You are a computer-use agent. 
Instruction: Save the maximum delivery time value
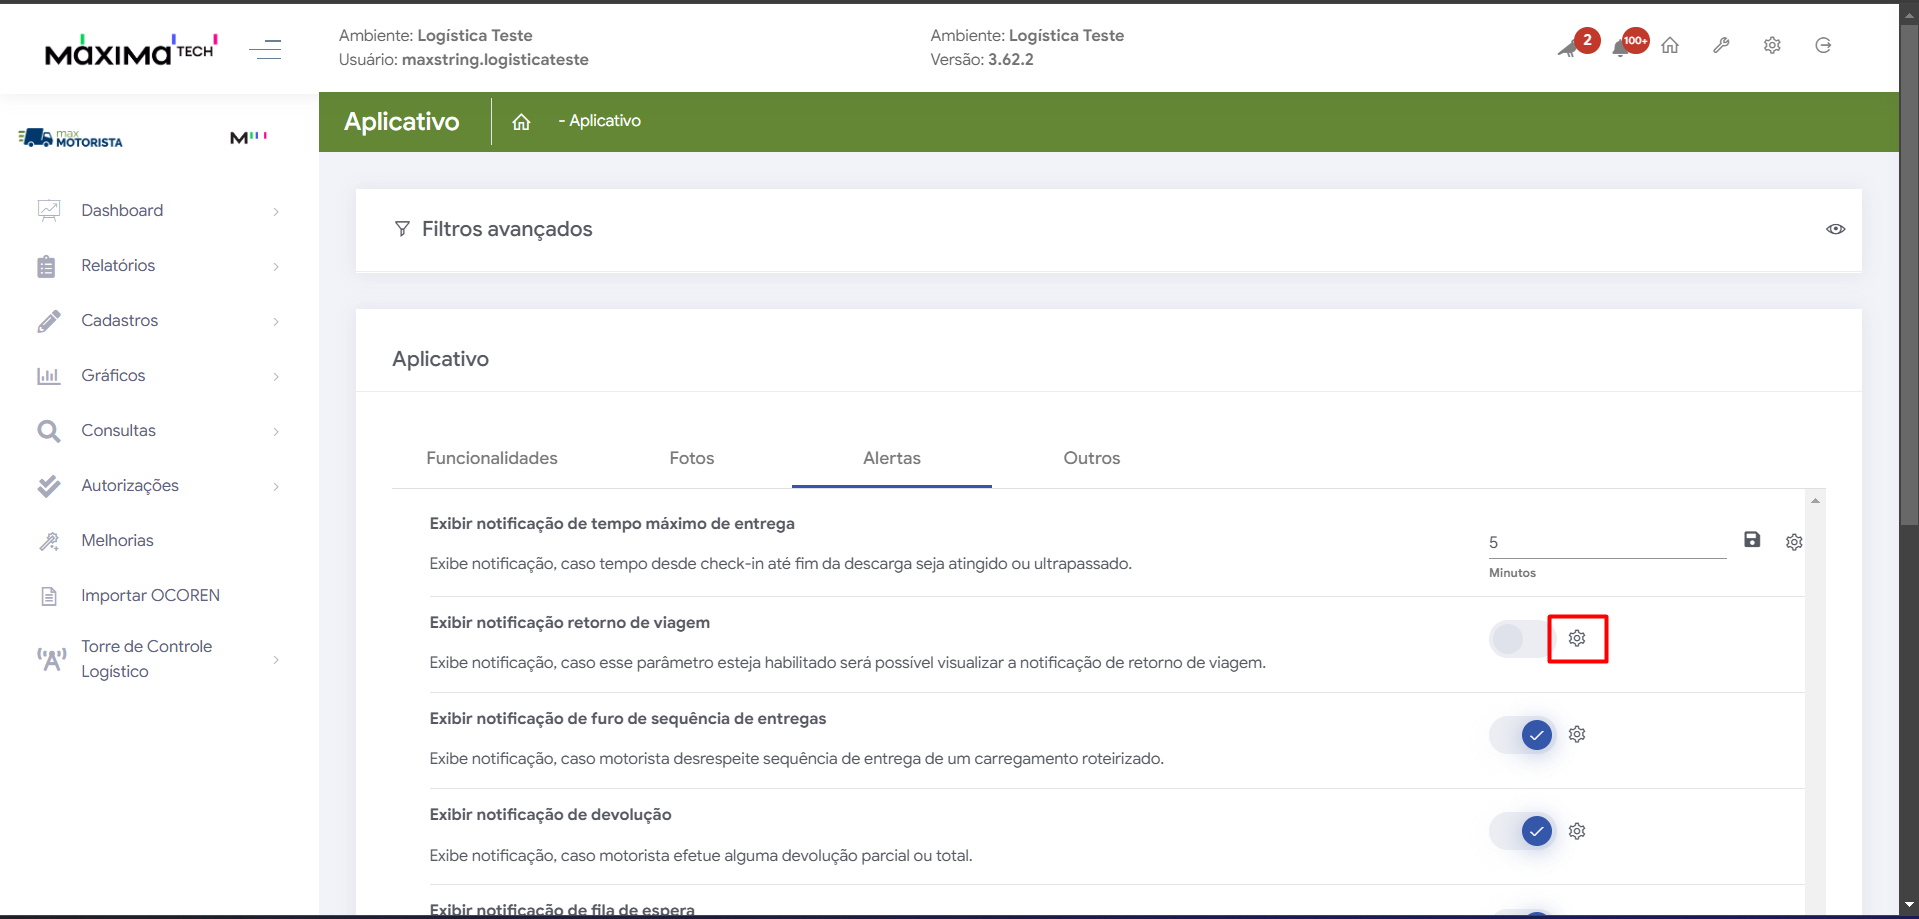pos(1752,540)
